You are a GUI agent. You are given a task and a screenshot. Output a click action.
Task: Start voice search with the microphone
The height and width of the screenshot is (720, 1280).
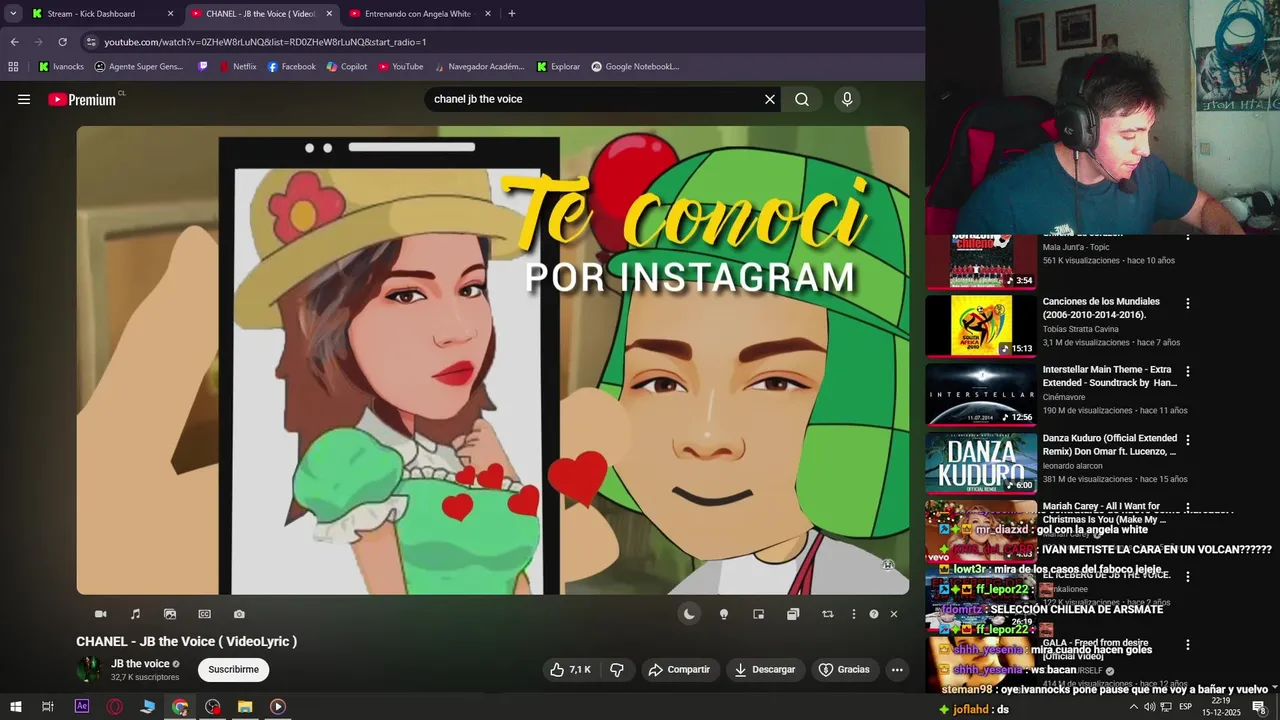(x=847, y=99)
